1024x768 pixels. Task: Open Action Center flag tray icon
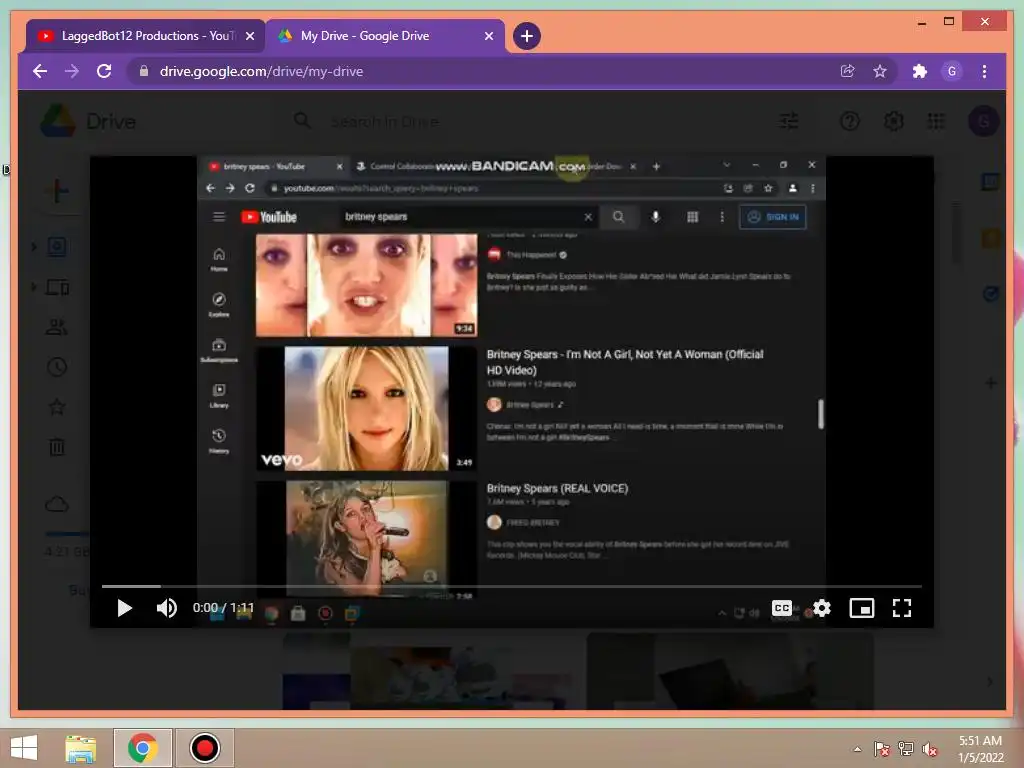882,749
